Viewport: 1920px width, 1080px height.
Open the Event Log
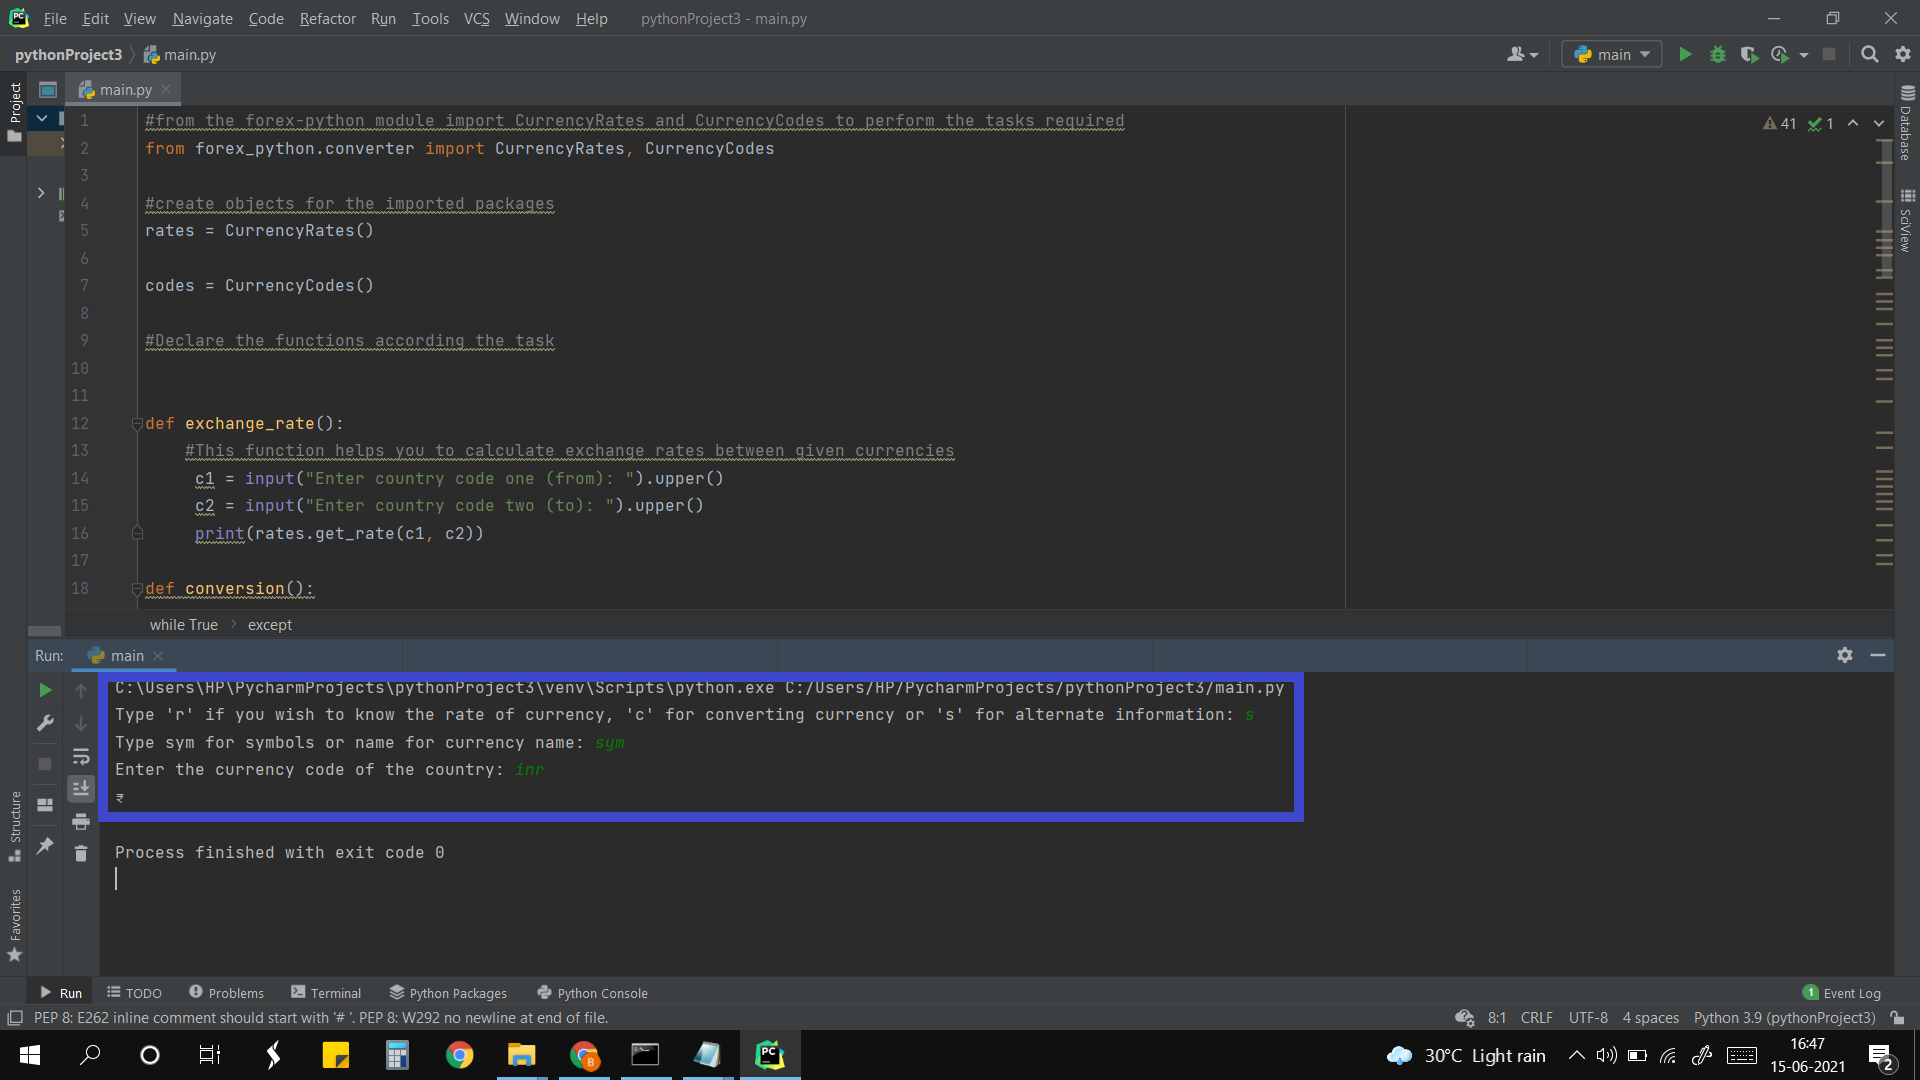[x=1841, y=993]
